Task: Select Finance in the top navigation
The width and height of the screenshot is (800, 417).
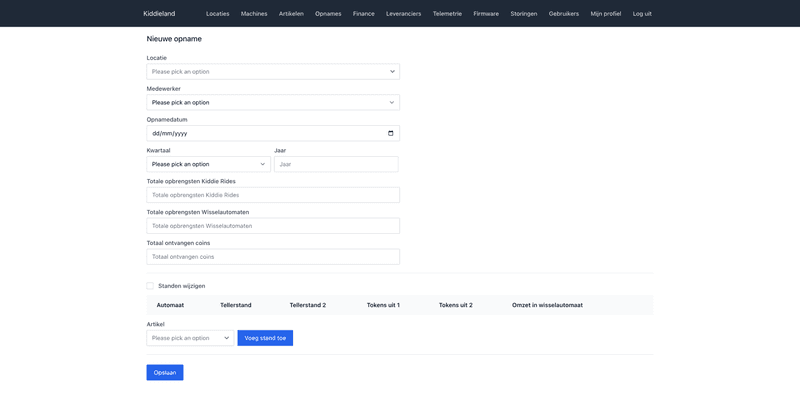Action: 363,13
